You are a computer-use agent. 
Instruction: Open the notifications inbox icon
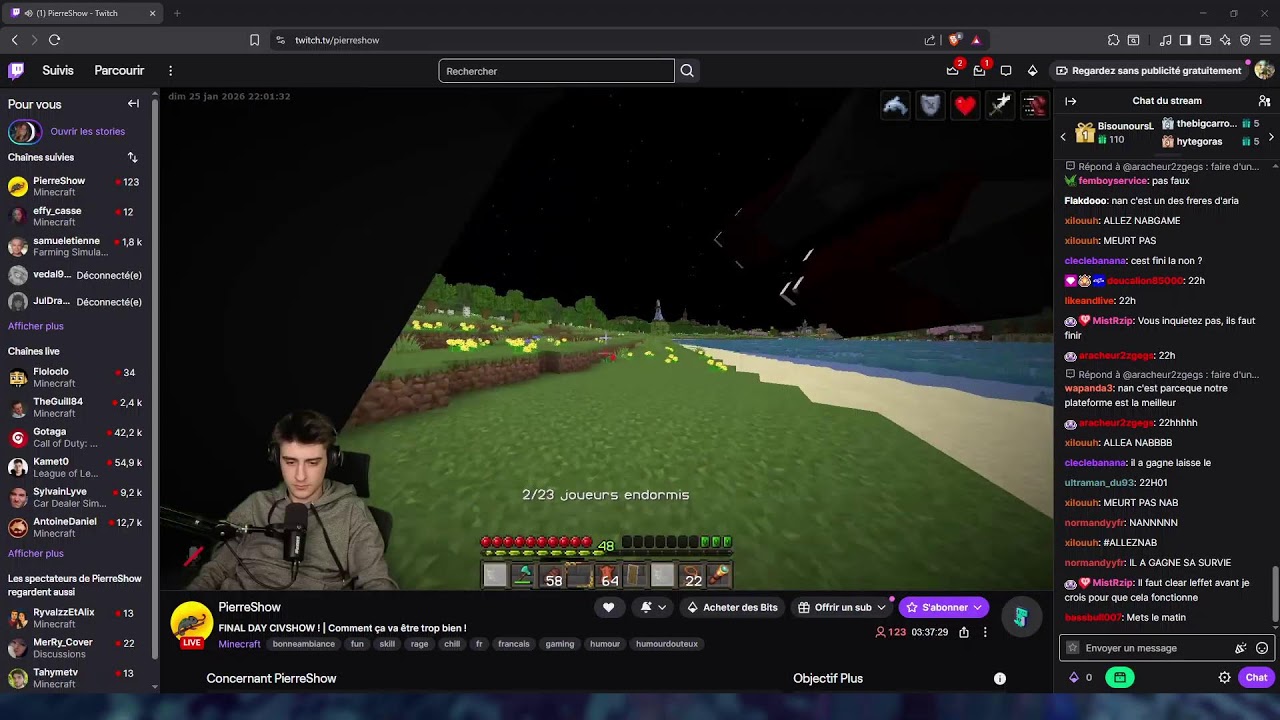pyautogui.click(x=980, y=70)
